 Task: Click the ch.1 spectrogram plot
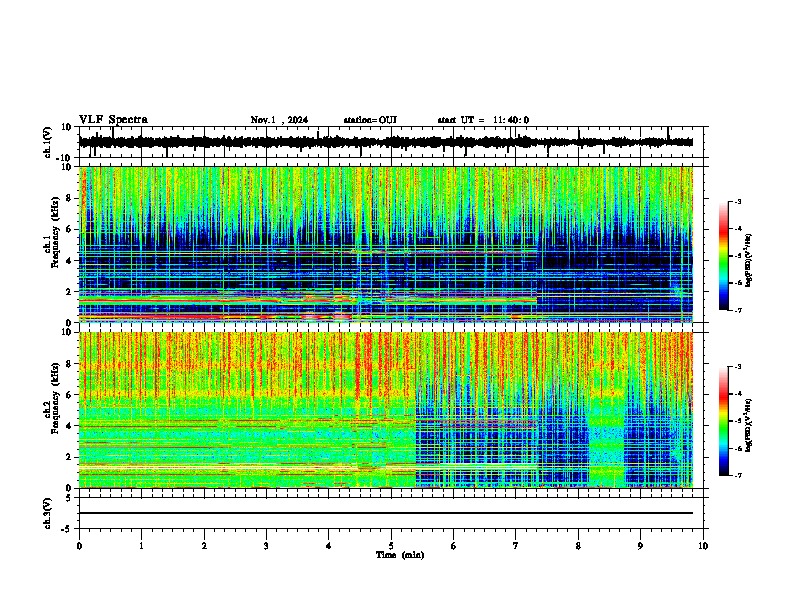coord(386,244)
